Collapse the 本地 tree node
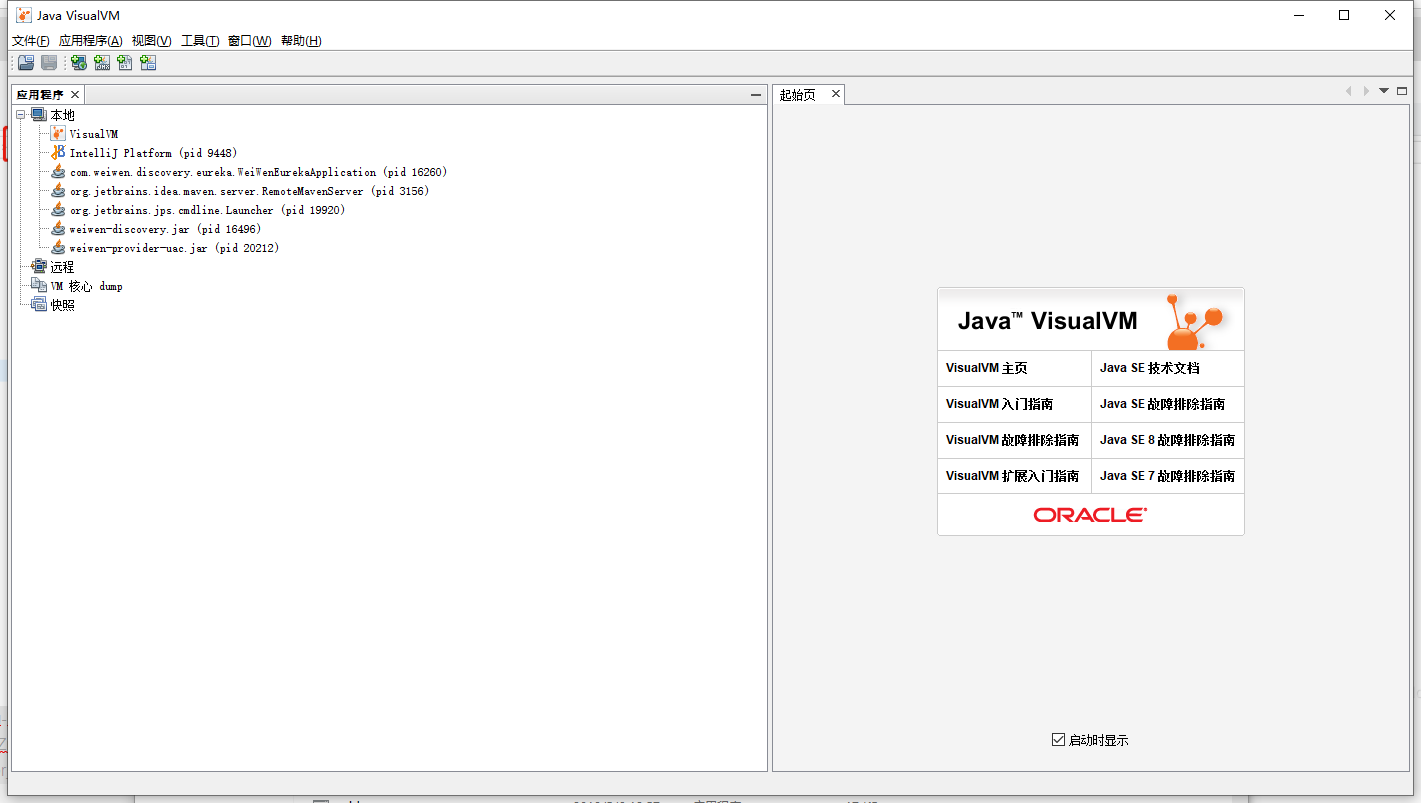The height and width of the screenshot is (803, 1421). pyautogui.click(x=21, y=115)
